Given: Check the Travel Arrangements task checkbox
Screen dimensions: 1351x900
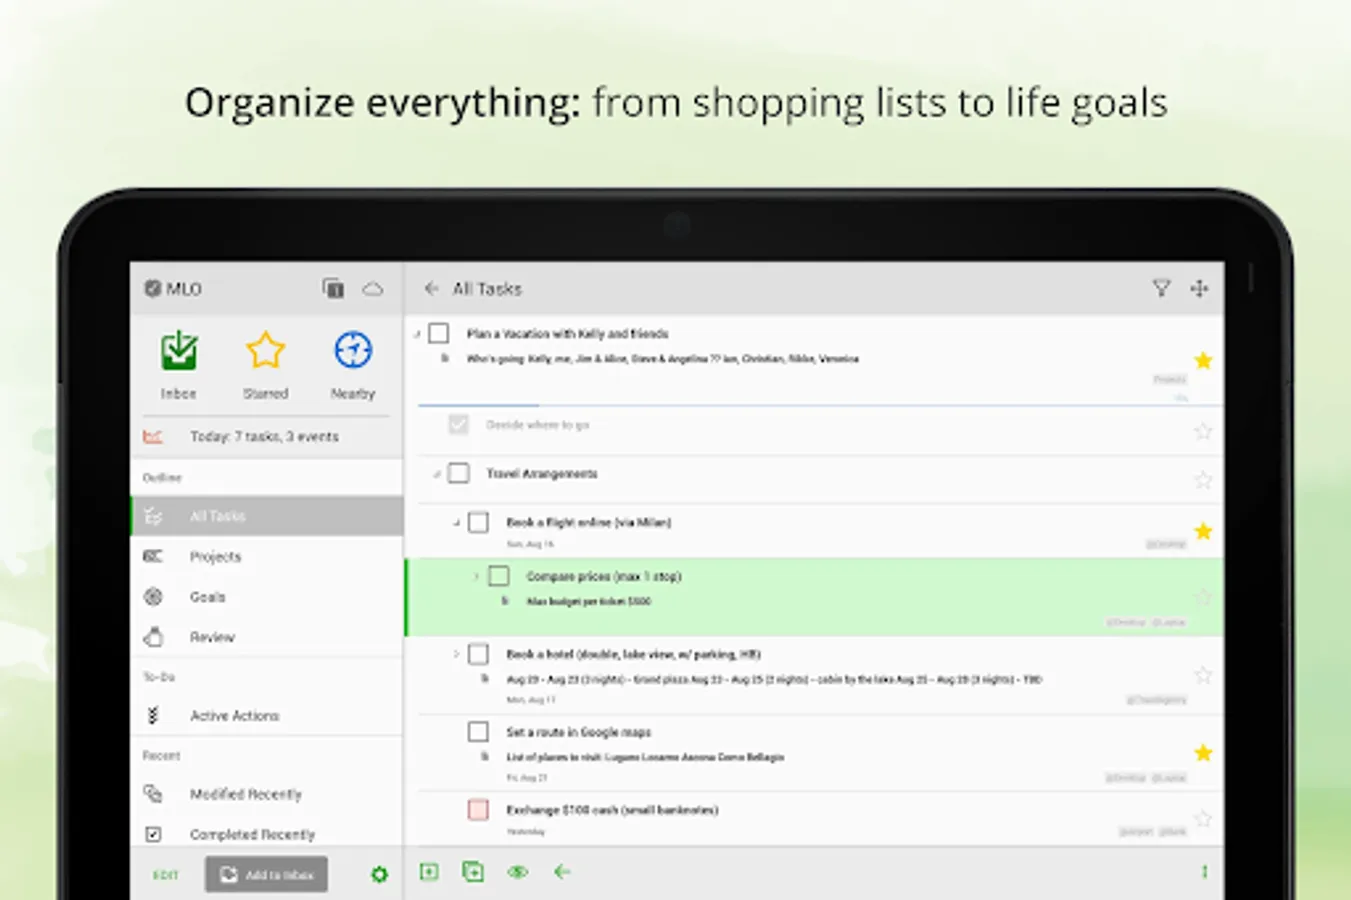Looking at the screenshot, I should [458, 473].
